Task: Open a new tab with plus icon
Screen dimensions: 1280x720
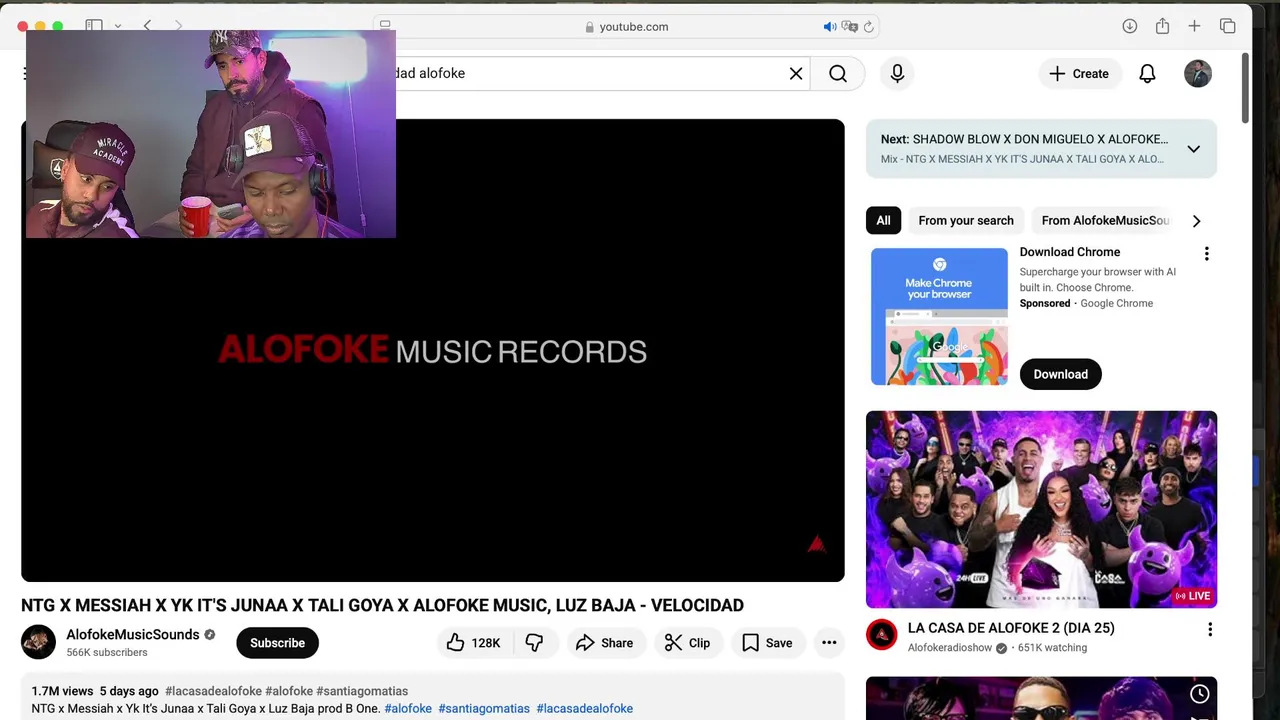Action: (x=1194, y=26)
